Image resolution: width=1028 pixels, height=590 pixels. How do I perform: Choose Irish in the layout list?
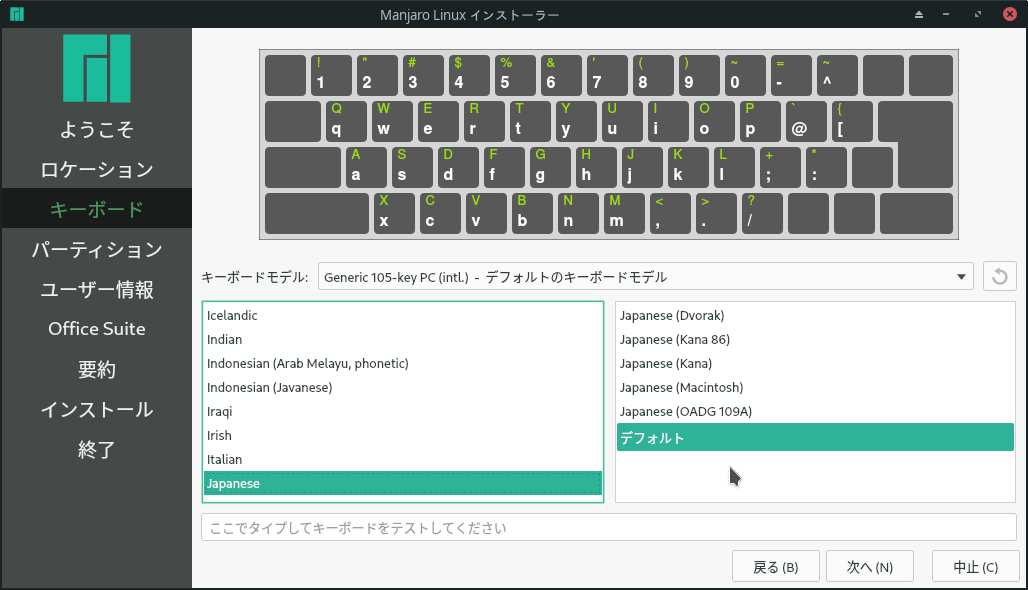point(403,435)
